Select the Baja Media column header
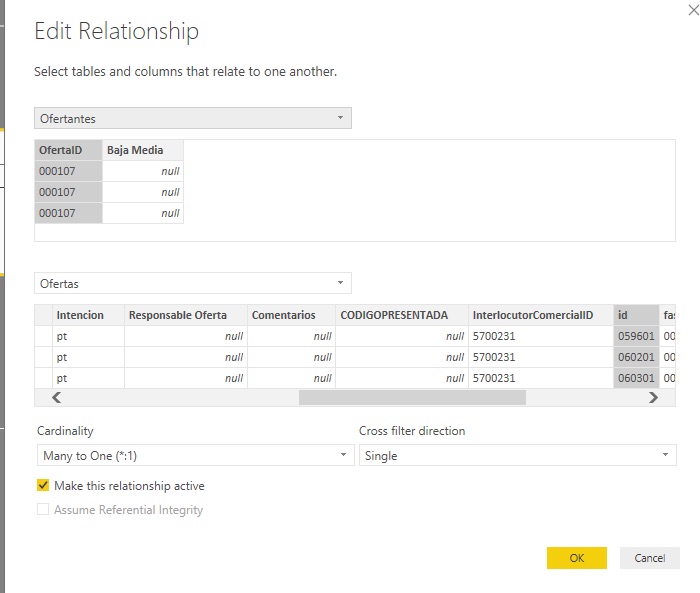This screenshot has width=700, height=593. pos(143,150)
